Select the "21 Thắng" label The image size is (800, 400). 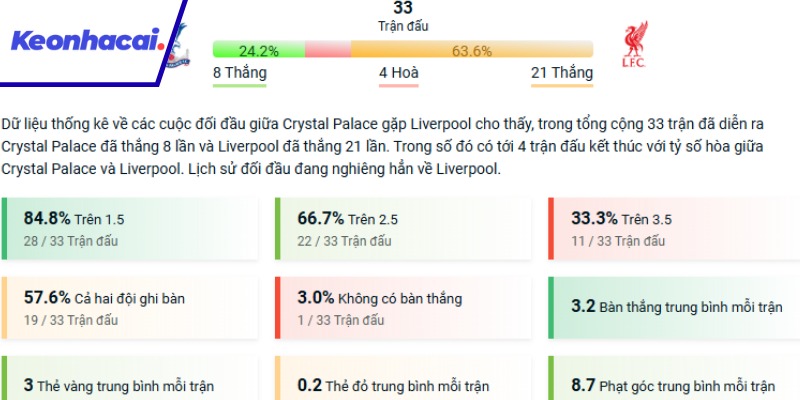[561, 73]
